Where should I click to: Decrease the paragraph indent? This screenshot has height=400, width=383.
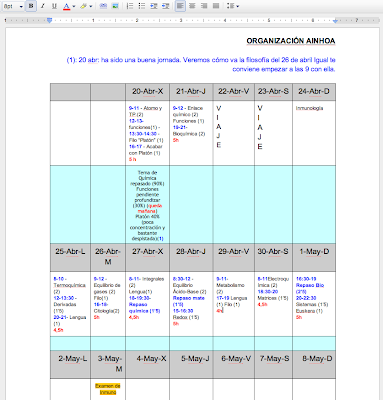coord(154,6)
